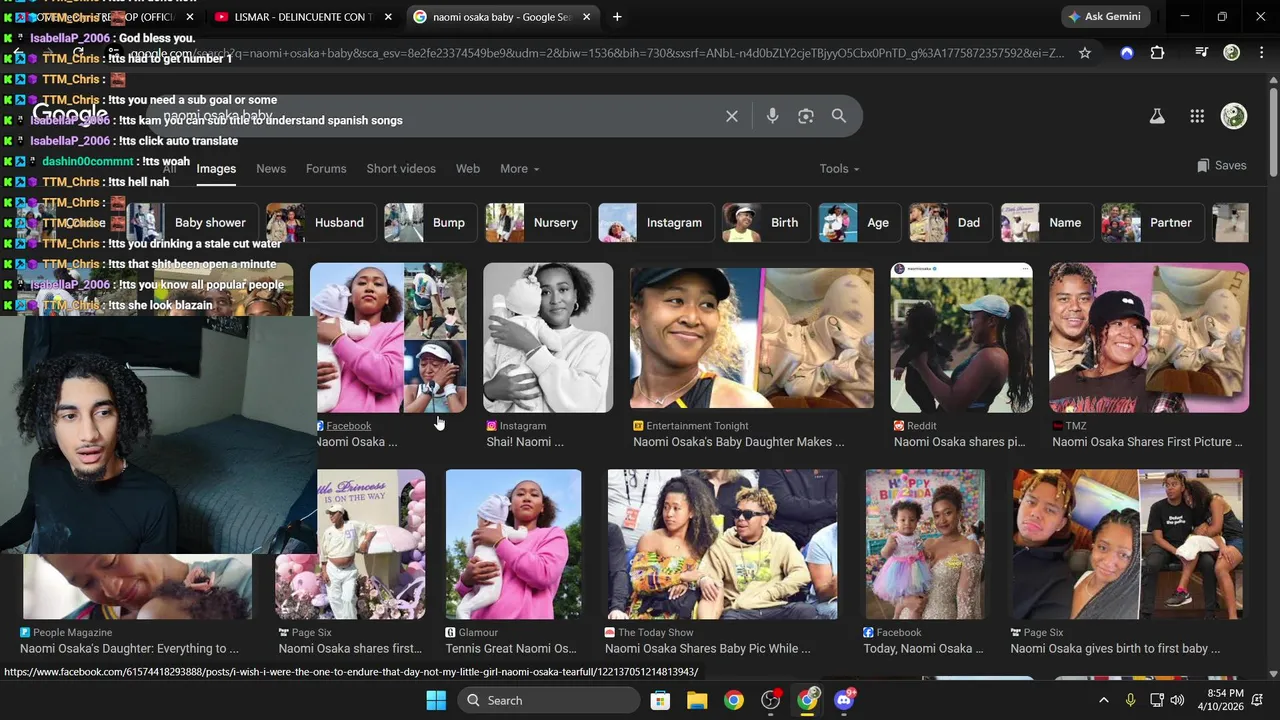Switch to the News tab
Viewport: 1280px width, 720px height.
coord(271,169)
